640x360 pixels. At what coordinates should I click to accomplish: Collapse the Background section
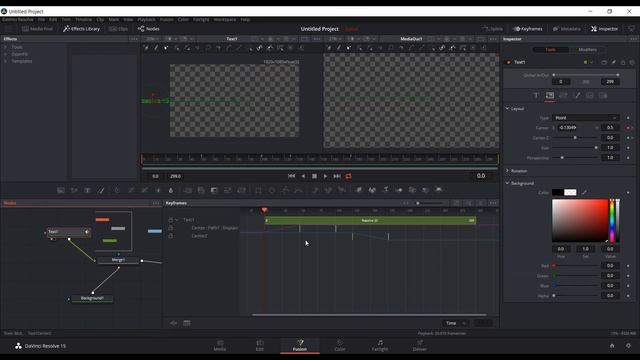(507, 183)
